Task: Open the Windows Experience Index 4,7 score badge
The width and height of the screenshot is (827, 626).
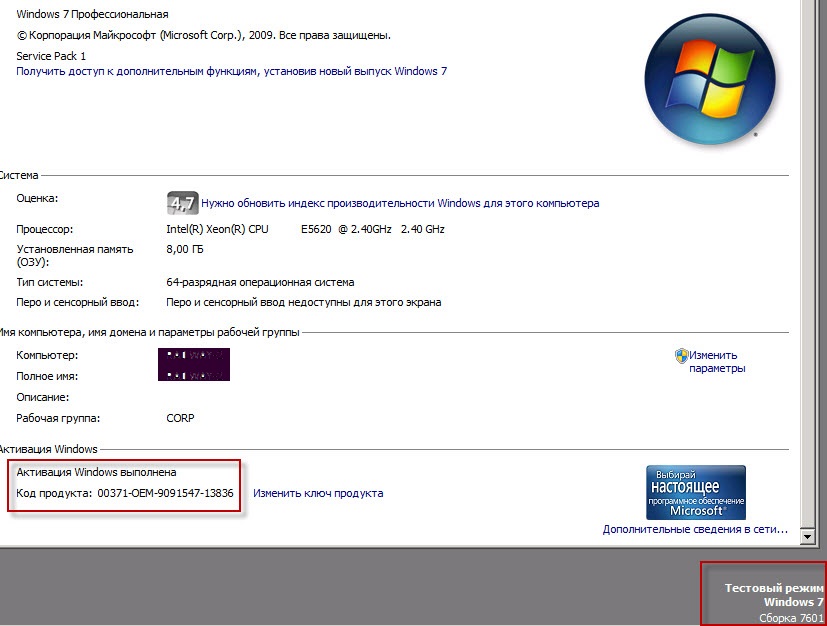Action: (182, 203)
